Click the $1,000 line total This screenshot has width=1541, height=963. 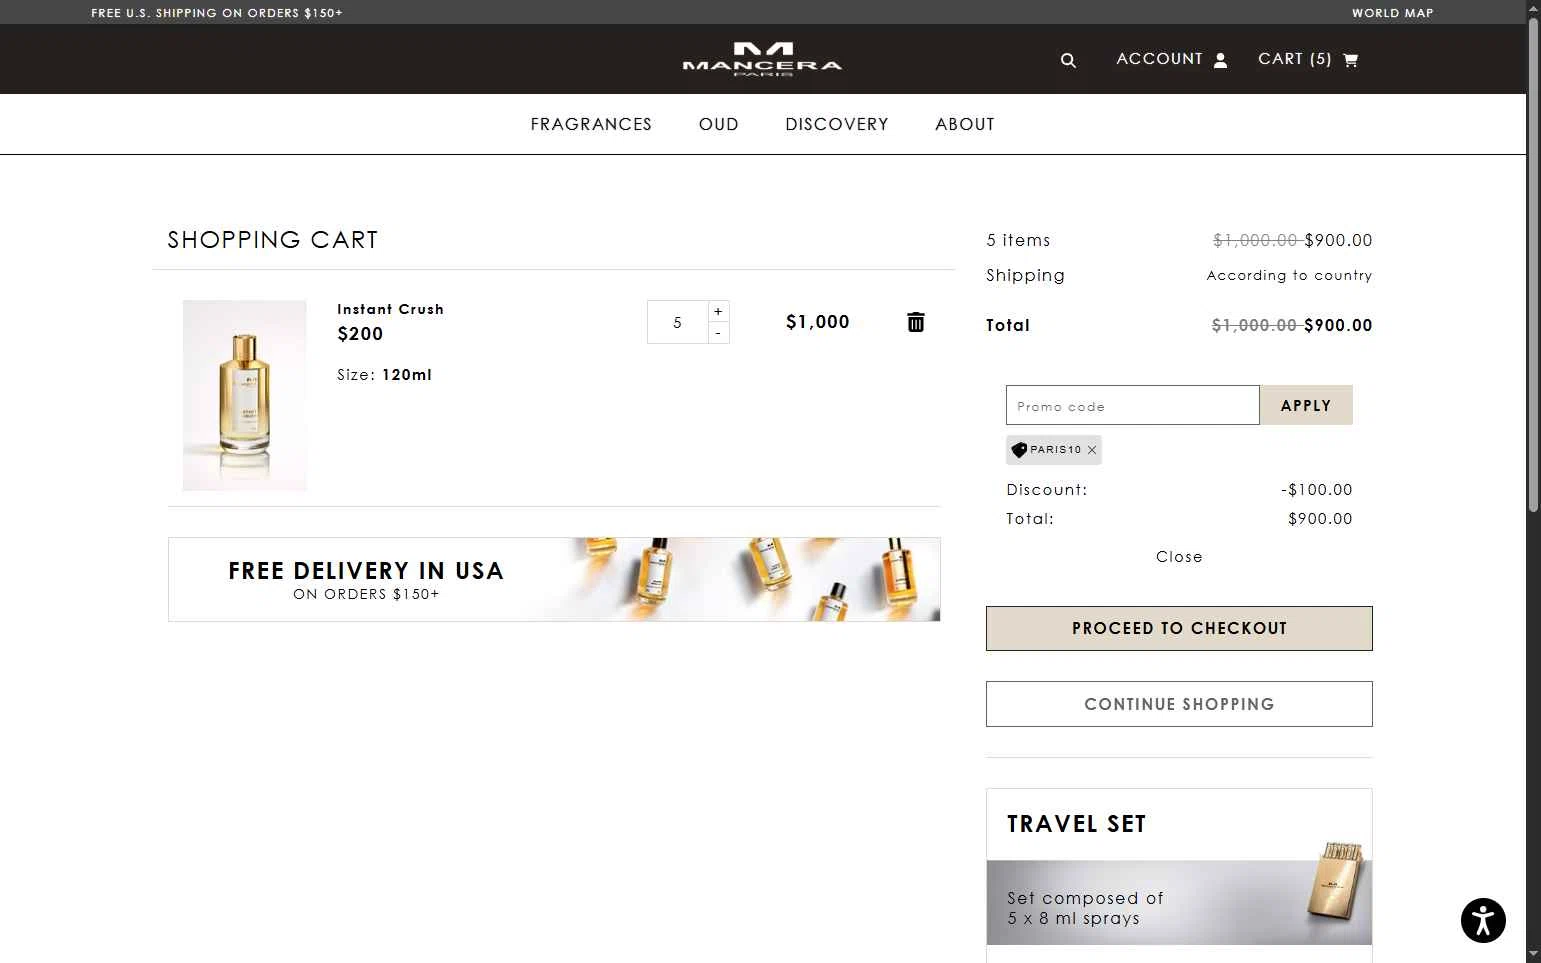point(818,322)
